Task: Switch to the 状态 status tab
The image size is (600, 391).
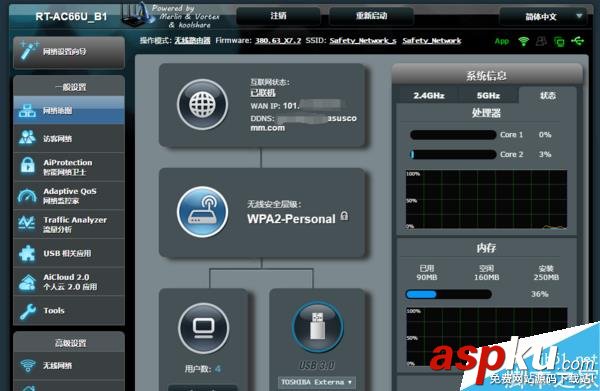Action: (x=548, y=95)
